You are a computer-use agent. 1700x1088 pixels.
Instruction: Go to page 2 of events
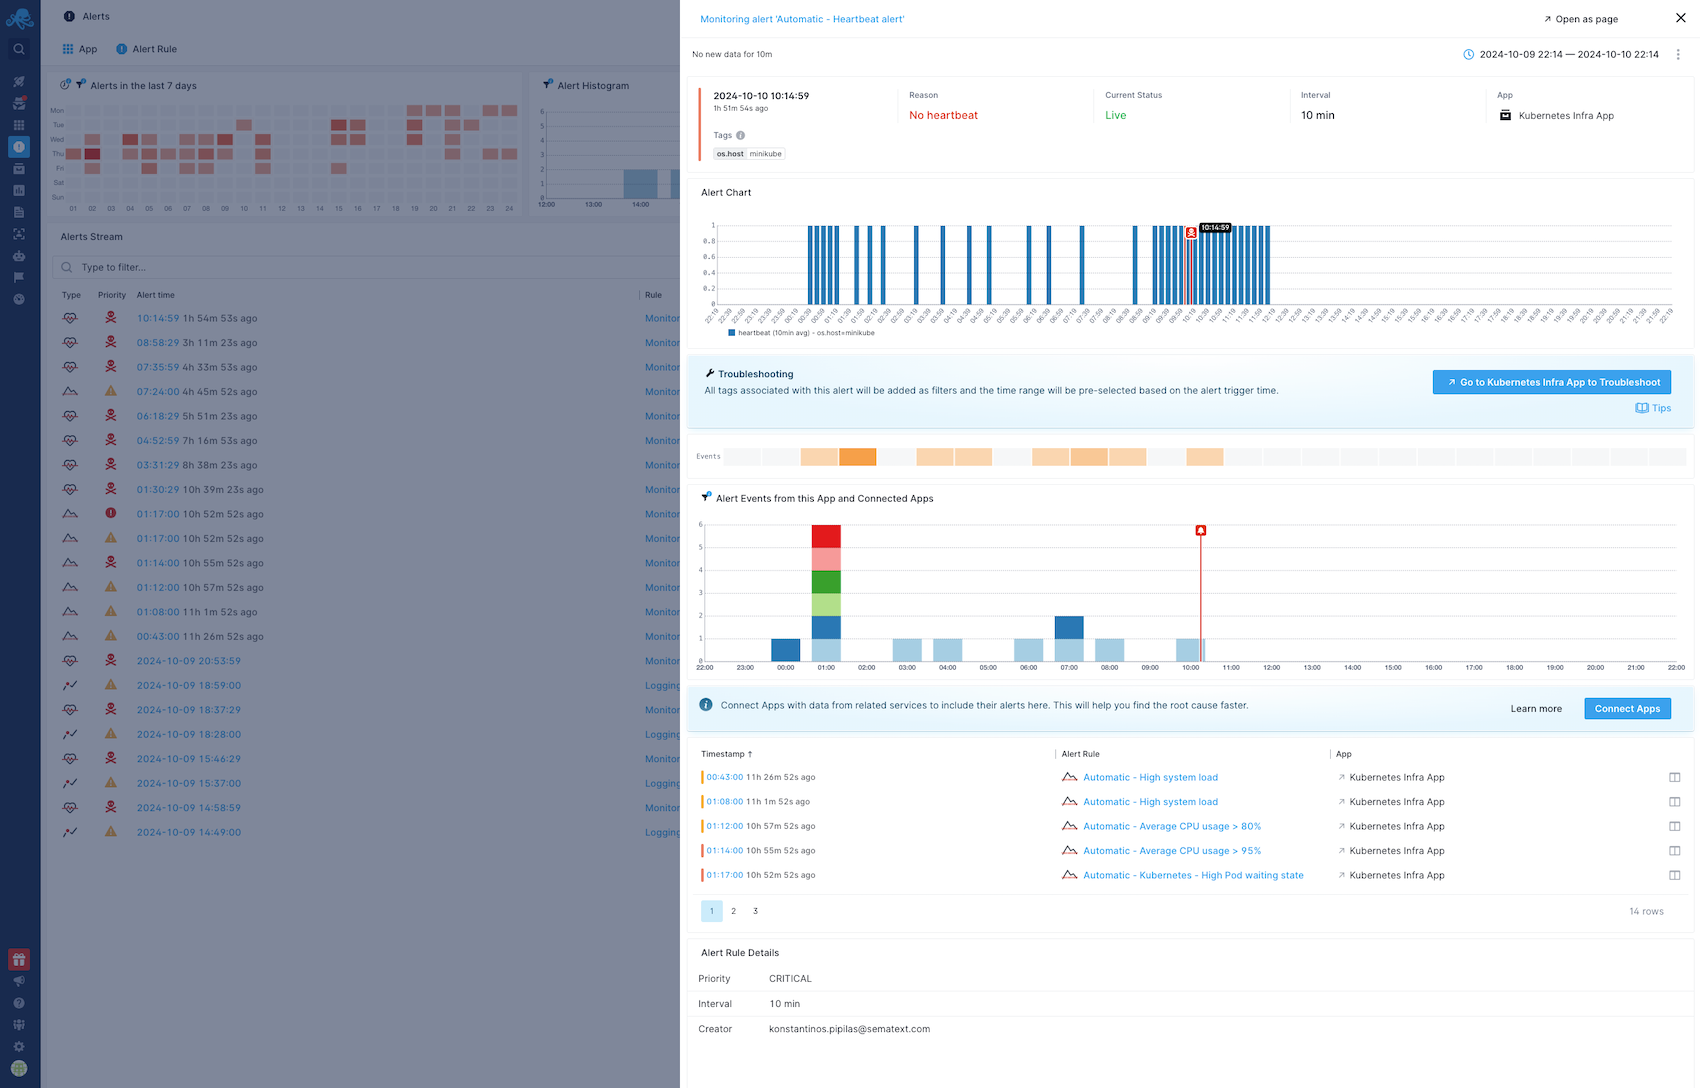click(x=733, y=911)
